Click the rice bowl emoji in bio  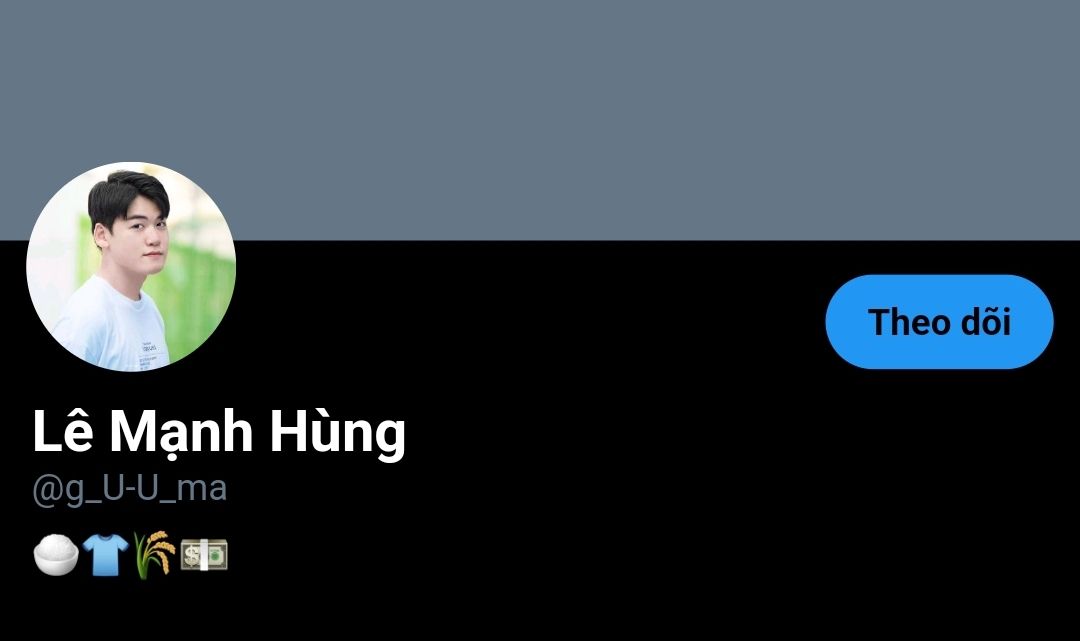pyautogui.click(x=56, y=554)
